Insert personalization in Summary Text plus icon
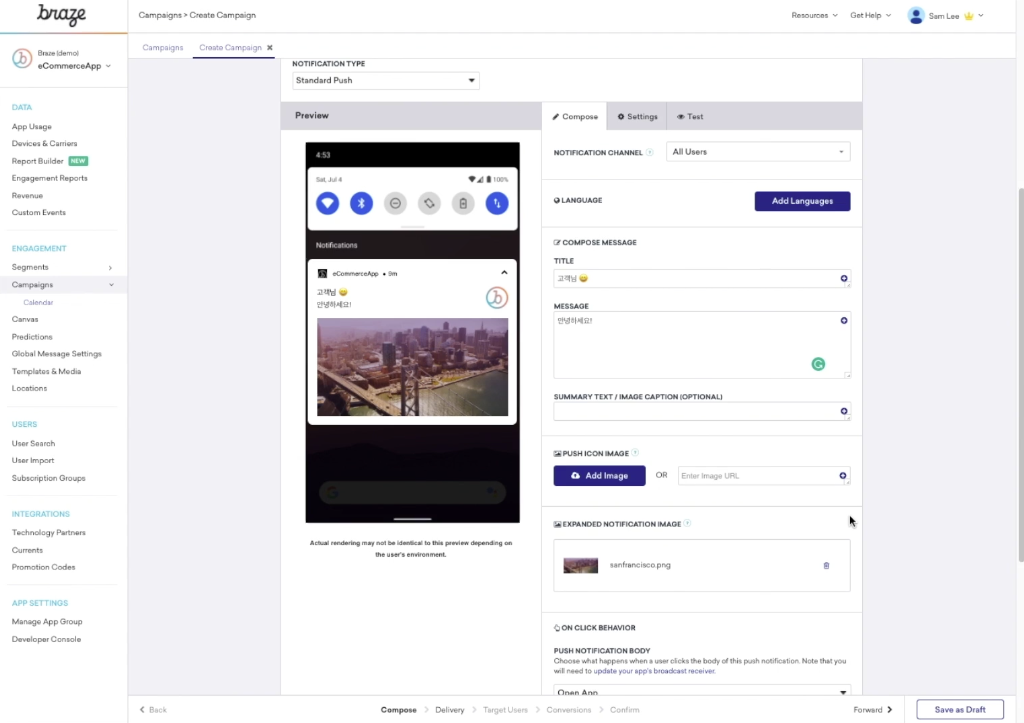Image resolution: width=1024 pixels, height=723 pixels. click(x=844, y=411)
